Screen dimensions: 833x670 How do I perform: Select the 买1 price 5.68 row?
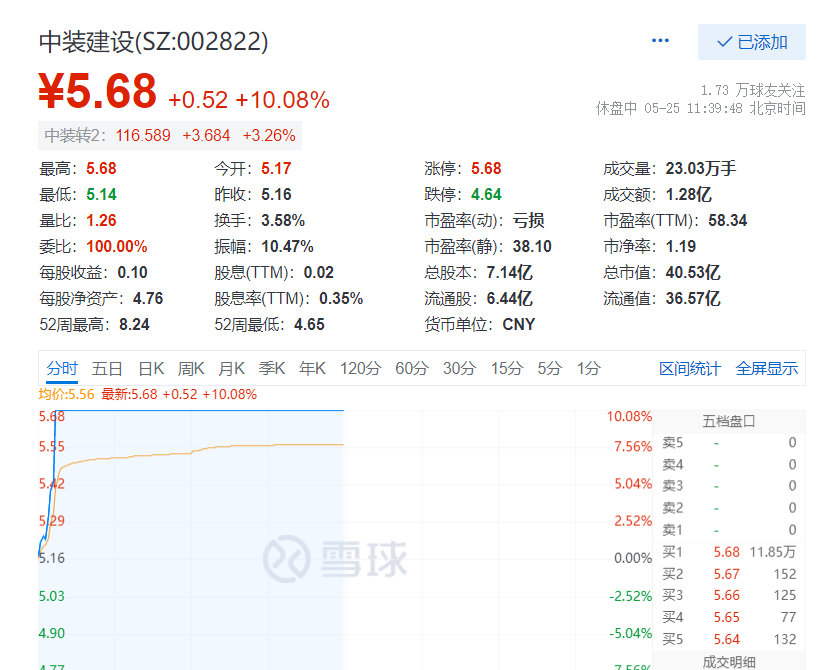point(729,552)
